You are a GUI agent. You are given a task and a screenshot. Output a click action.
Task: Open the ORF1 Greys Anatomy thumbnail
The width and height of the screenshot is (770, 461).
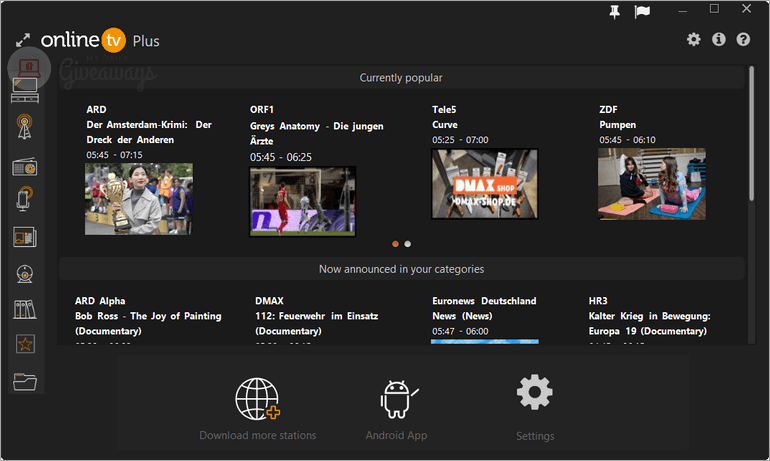[x=302, y=201]
